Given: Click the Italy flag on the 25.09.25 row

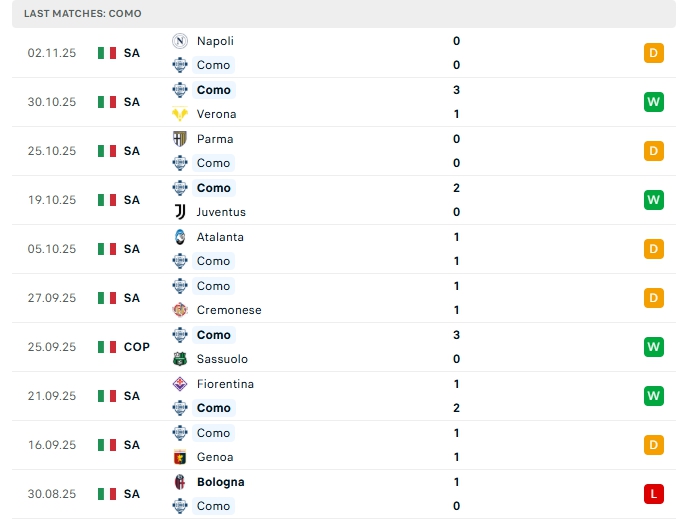Looking at the screenshot, I should [x=107, y=347].
